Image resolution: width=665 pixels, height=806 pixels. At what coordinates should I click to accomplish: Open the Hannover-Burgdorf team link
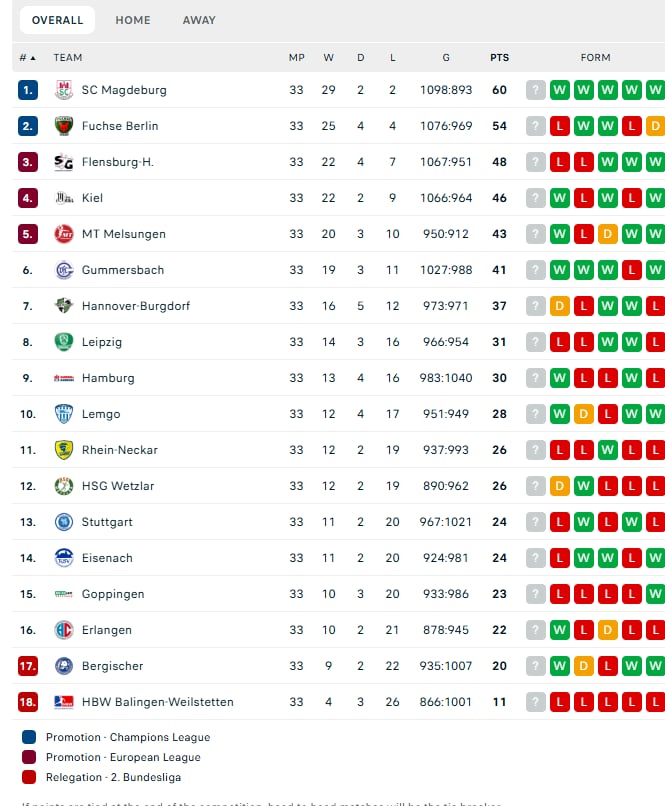coord(136,306)
